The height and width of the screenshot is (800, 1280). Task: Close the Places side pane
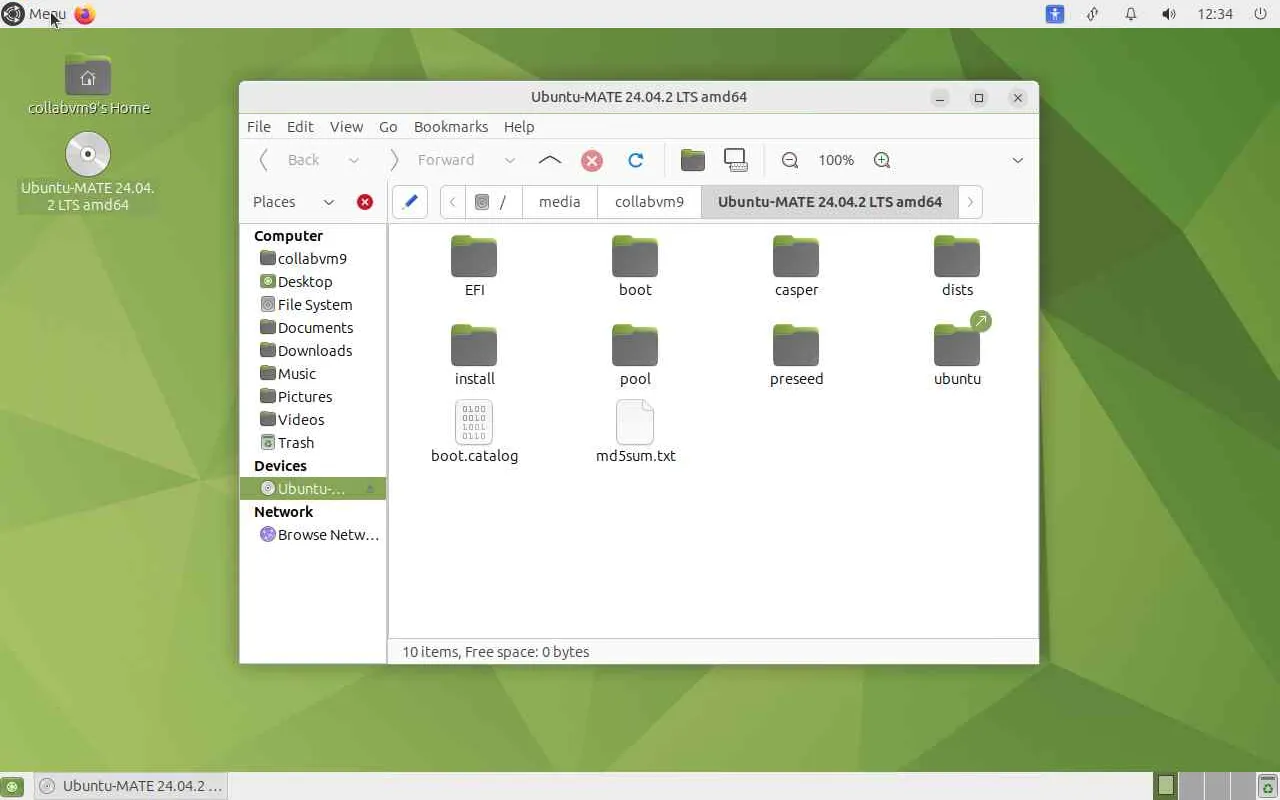pos(365,202)
